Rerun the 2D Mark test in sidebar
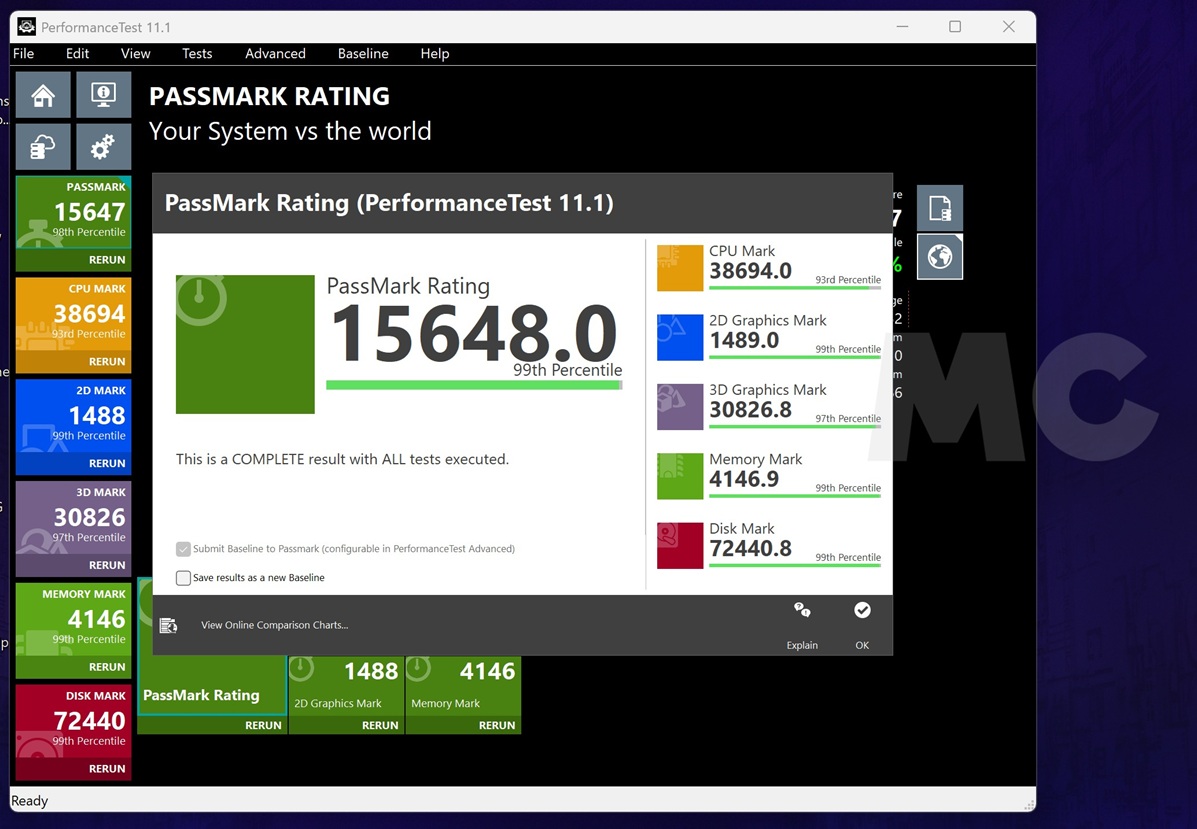The image size is (1197, 829). click(x=107, y=463)
